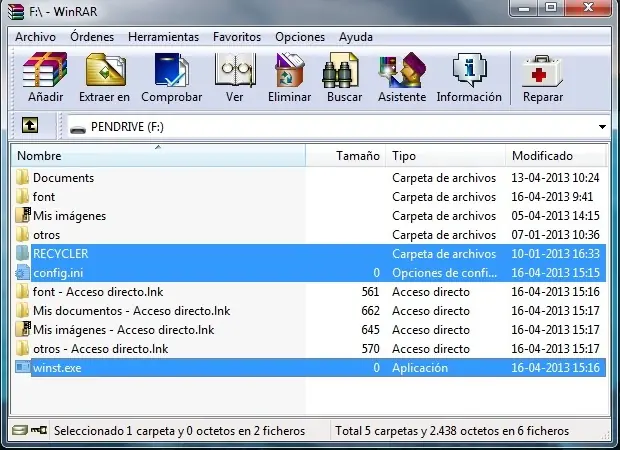Screen dimensions: 620x450
Task: Go up one folder level
Action: pyautogui.click(x=30, y=126)
